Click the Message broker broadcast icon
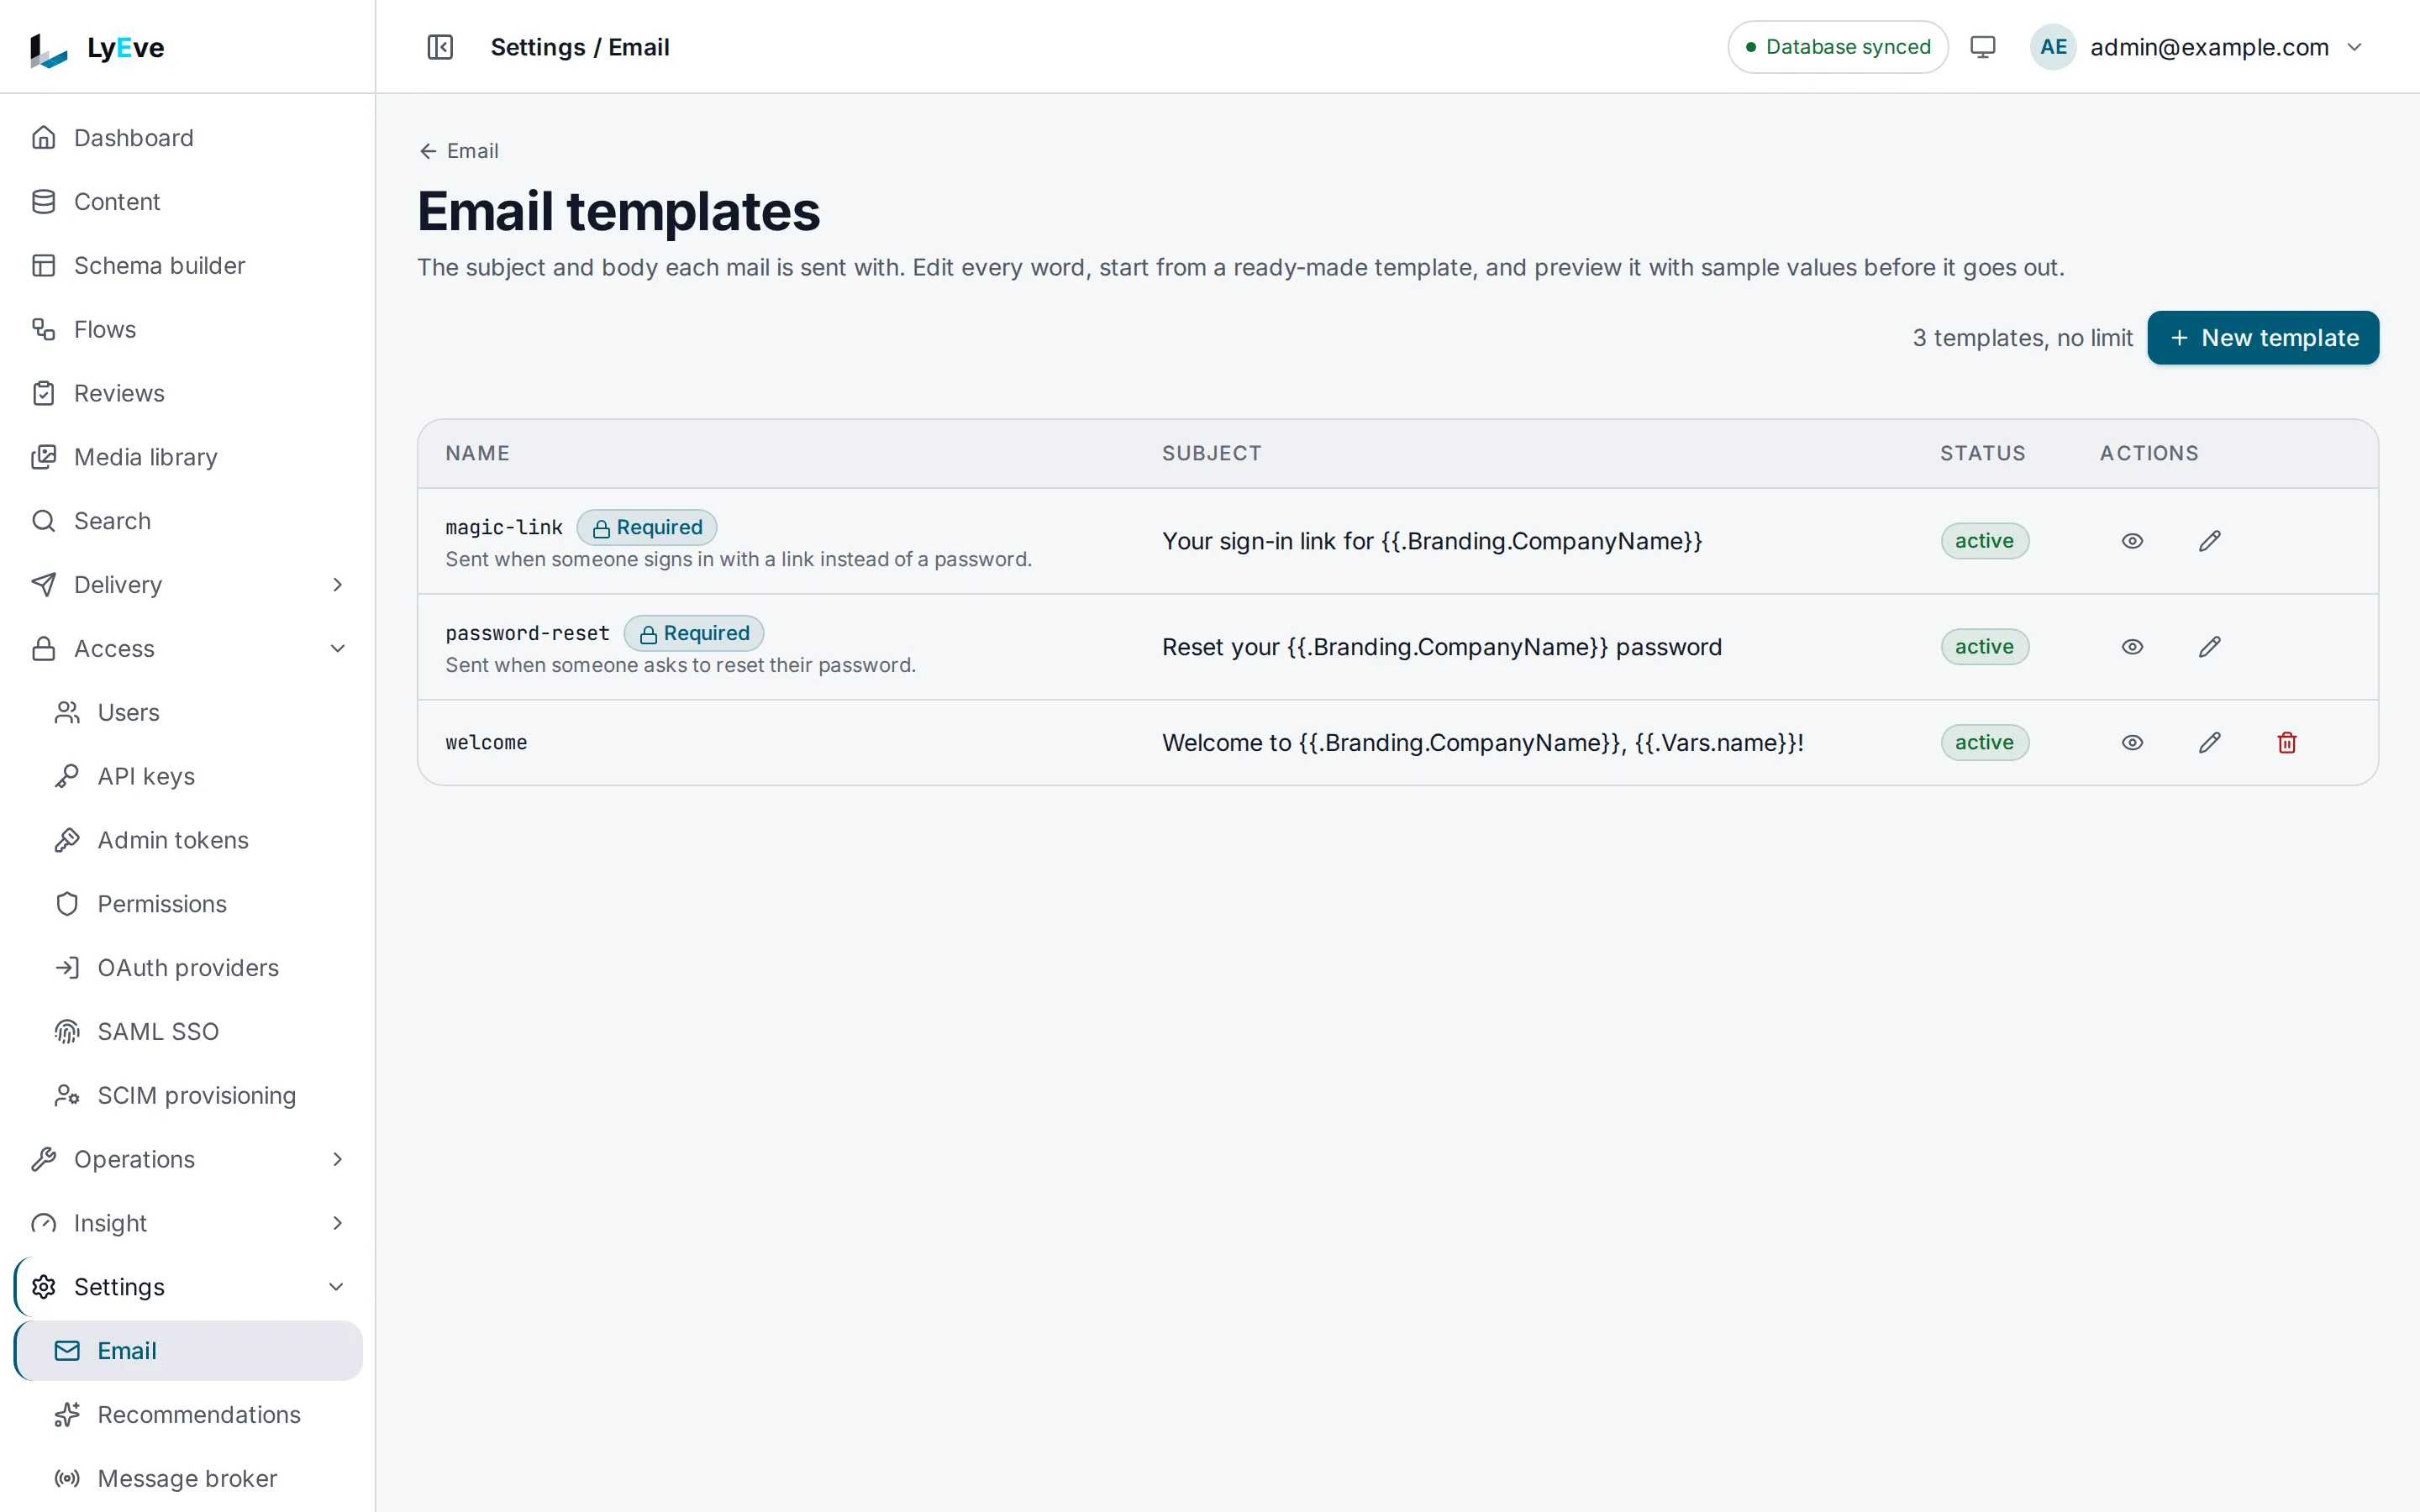Screen dimensions: 2420x1512 (67, 1479)
